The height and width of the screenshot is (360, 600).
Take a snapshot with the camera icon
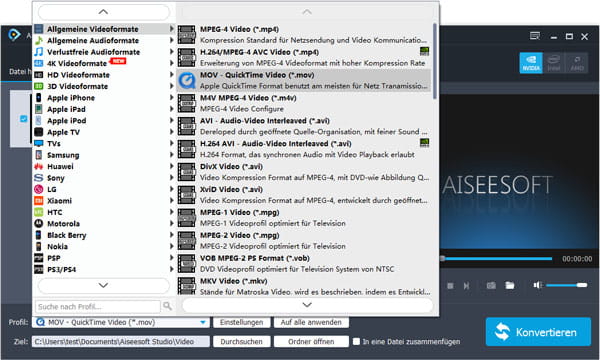coord(491,285)
